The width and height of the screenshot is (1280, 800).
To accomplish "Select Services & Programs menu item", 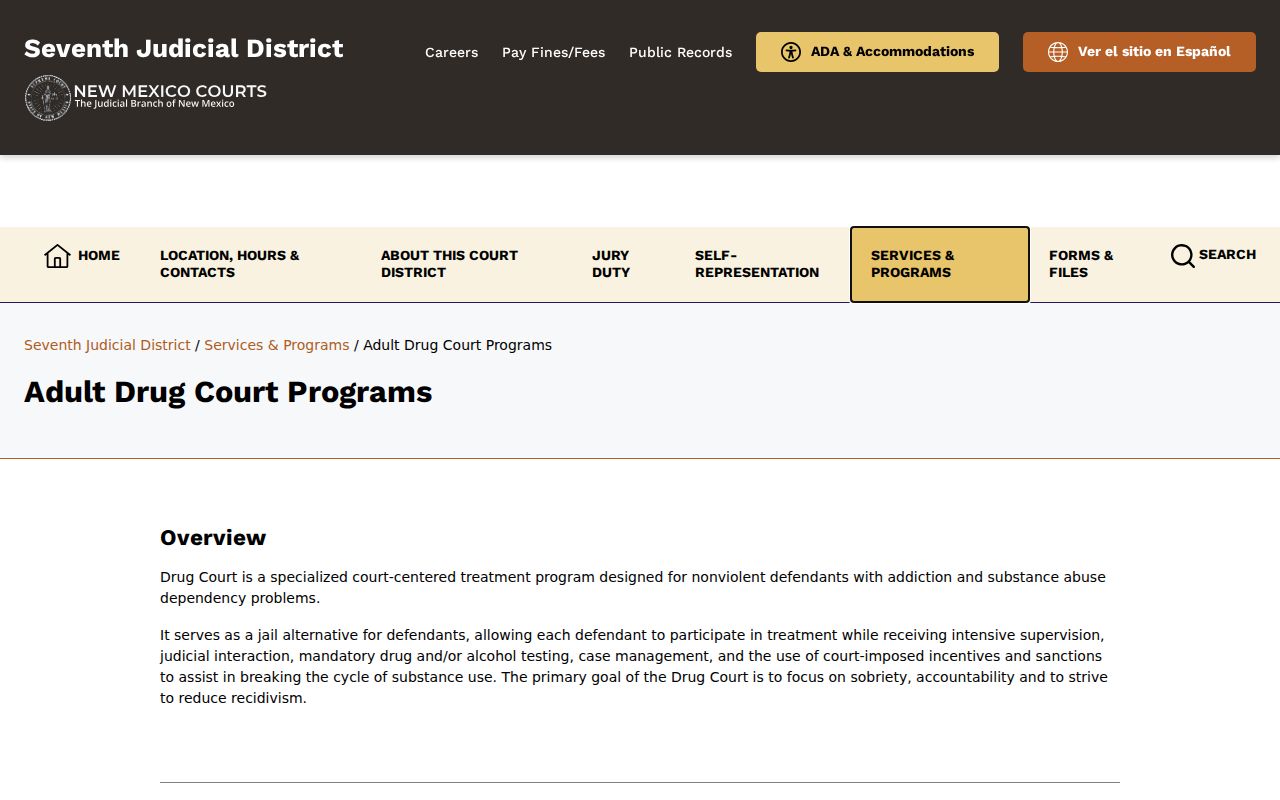I will point(939,264).
